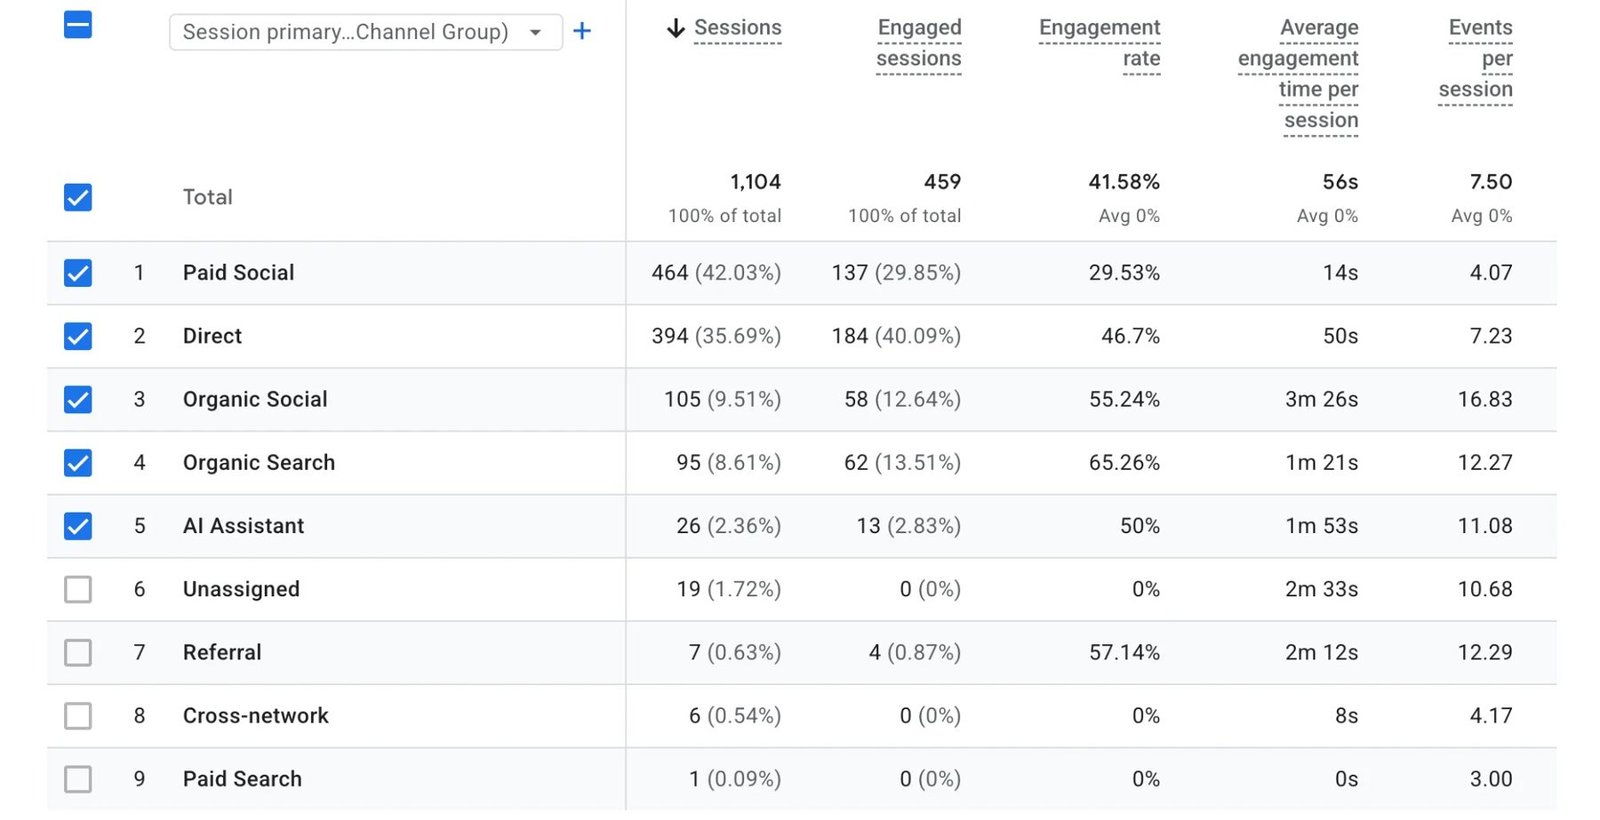
Task: Sort by the Engaged sessions column header
Action: [919, 43]
